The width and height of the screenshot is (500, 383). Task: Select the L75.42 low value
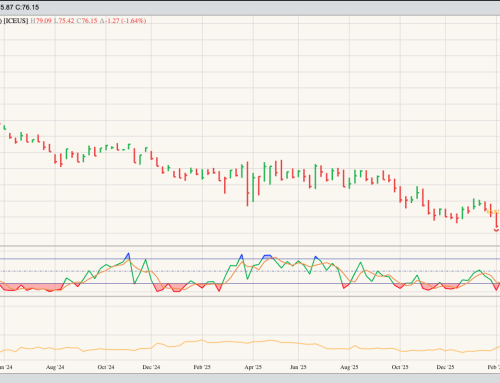coord(64,21)
